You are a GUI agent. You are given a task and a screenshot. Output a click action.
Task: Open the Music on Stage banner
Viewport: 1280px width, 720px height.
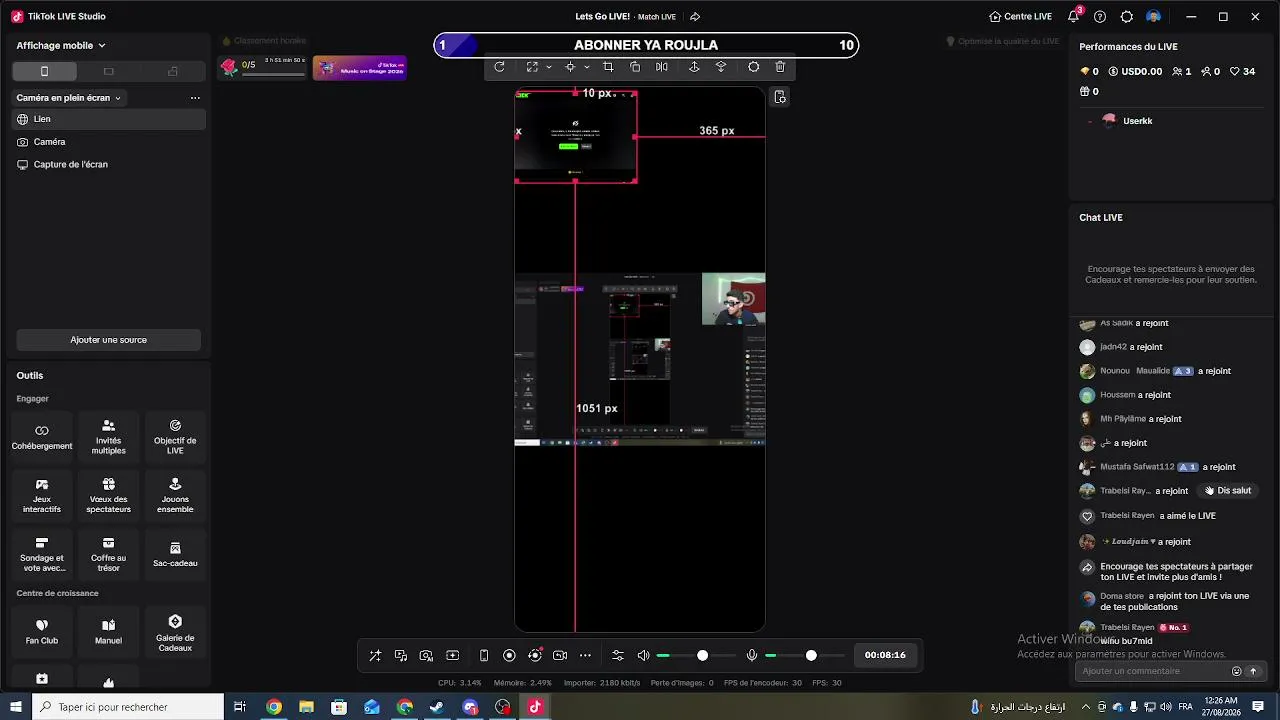tap(360, 67)
